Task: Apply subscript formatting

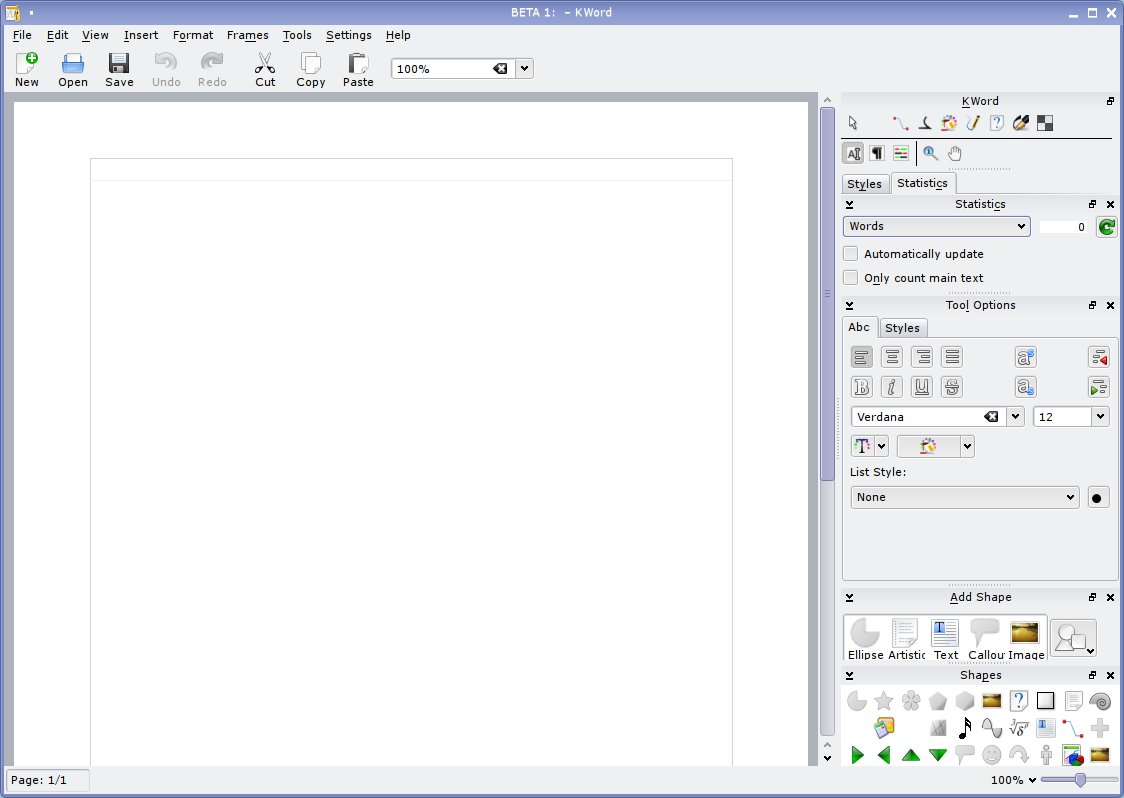Action: (x=1026, y=387)
